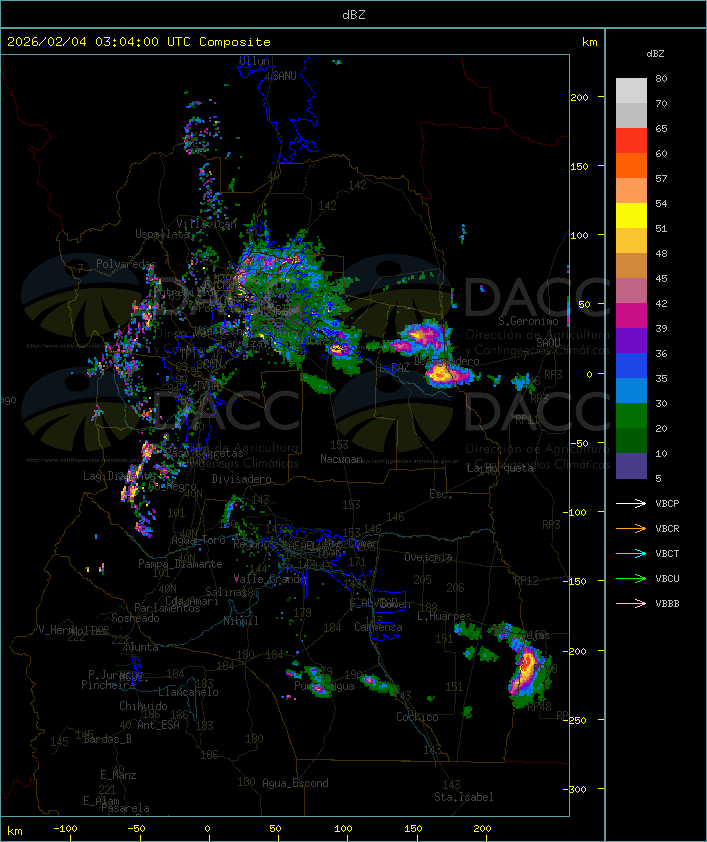Click the VBBB legend label

[667, 604]
